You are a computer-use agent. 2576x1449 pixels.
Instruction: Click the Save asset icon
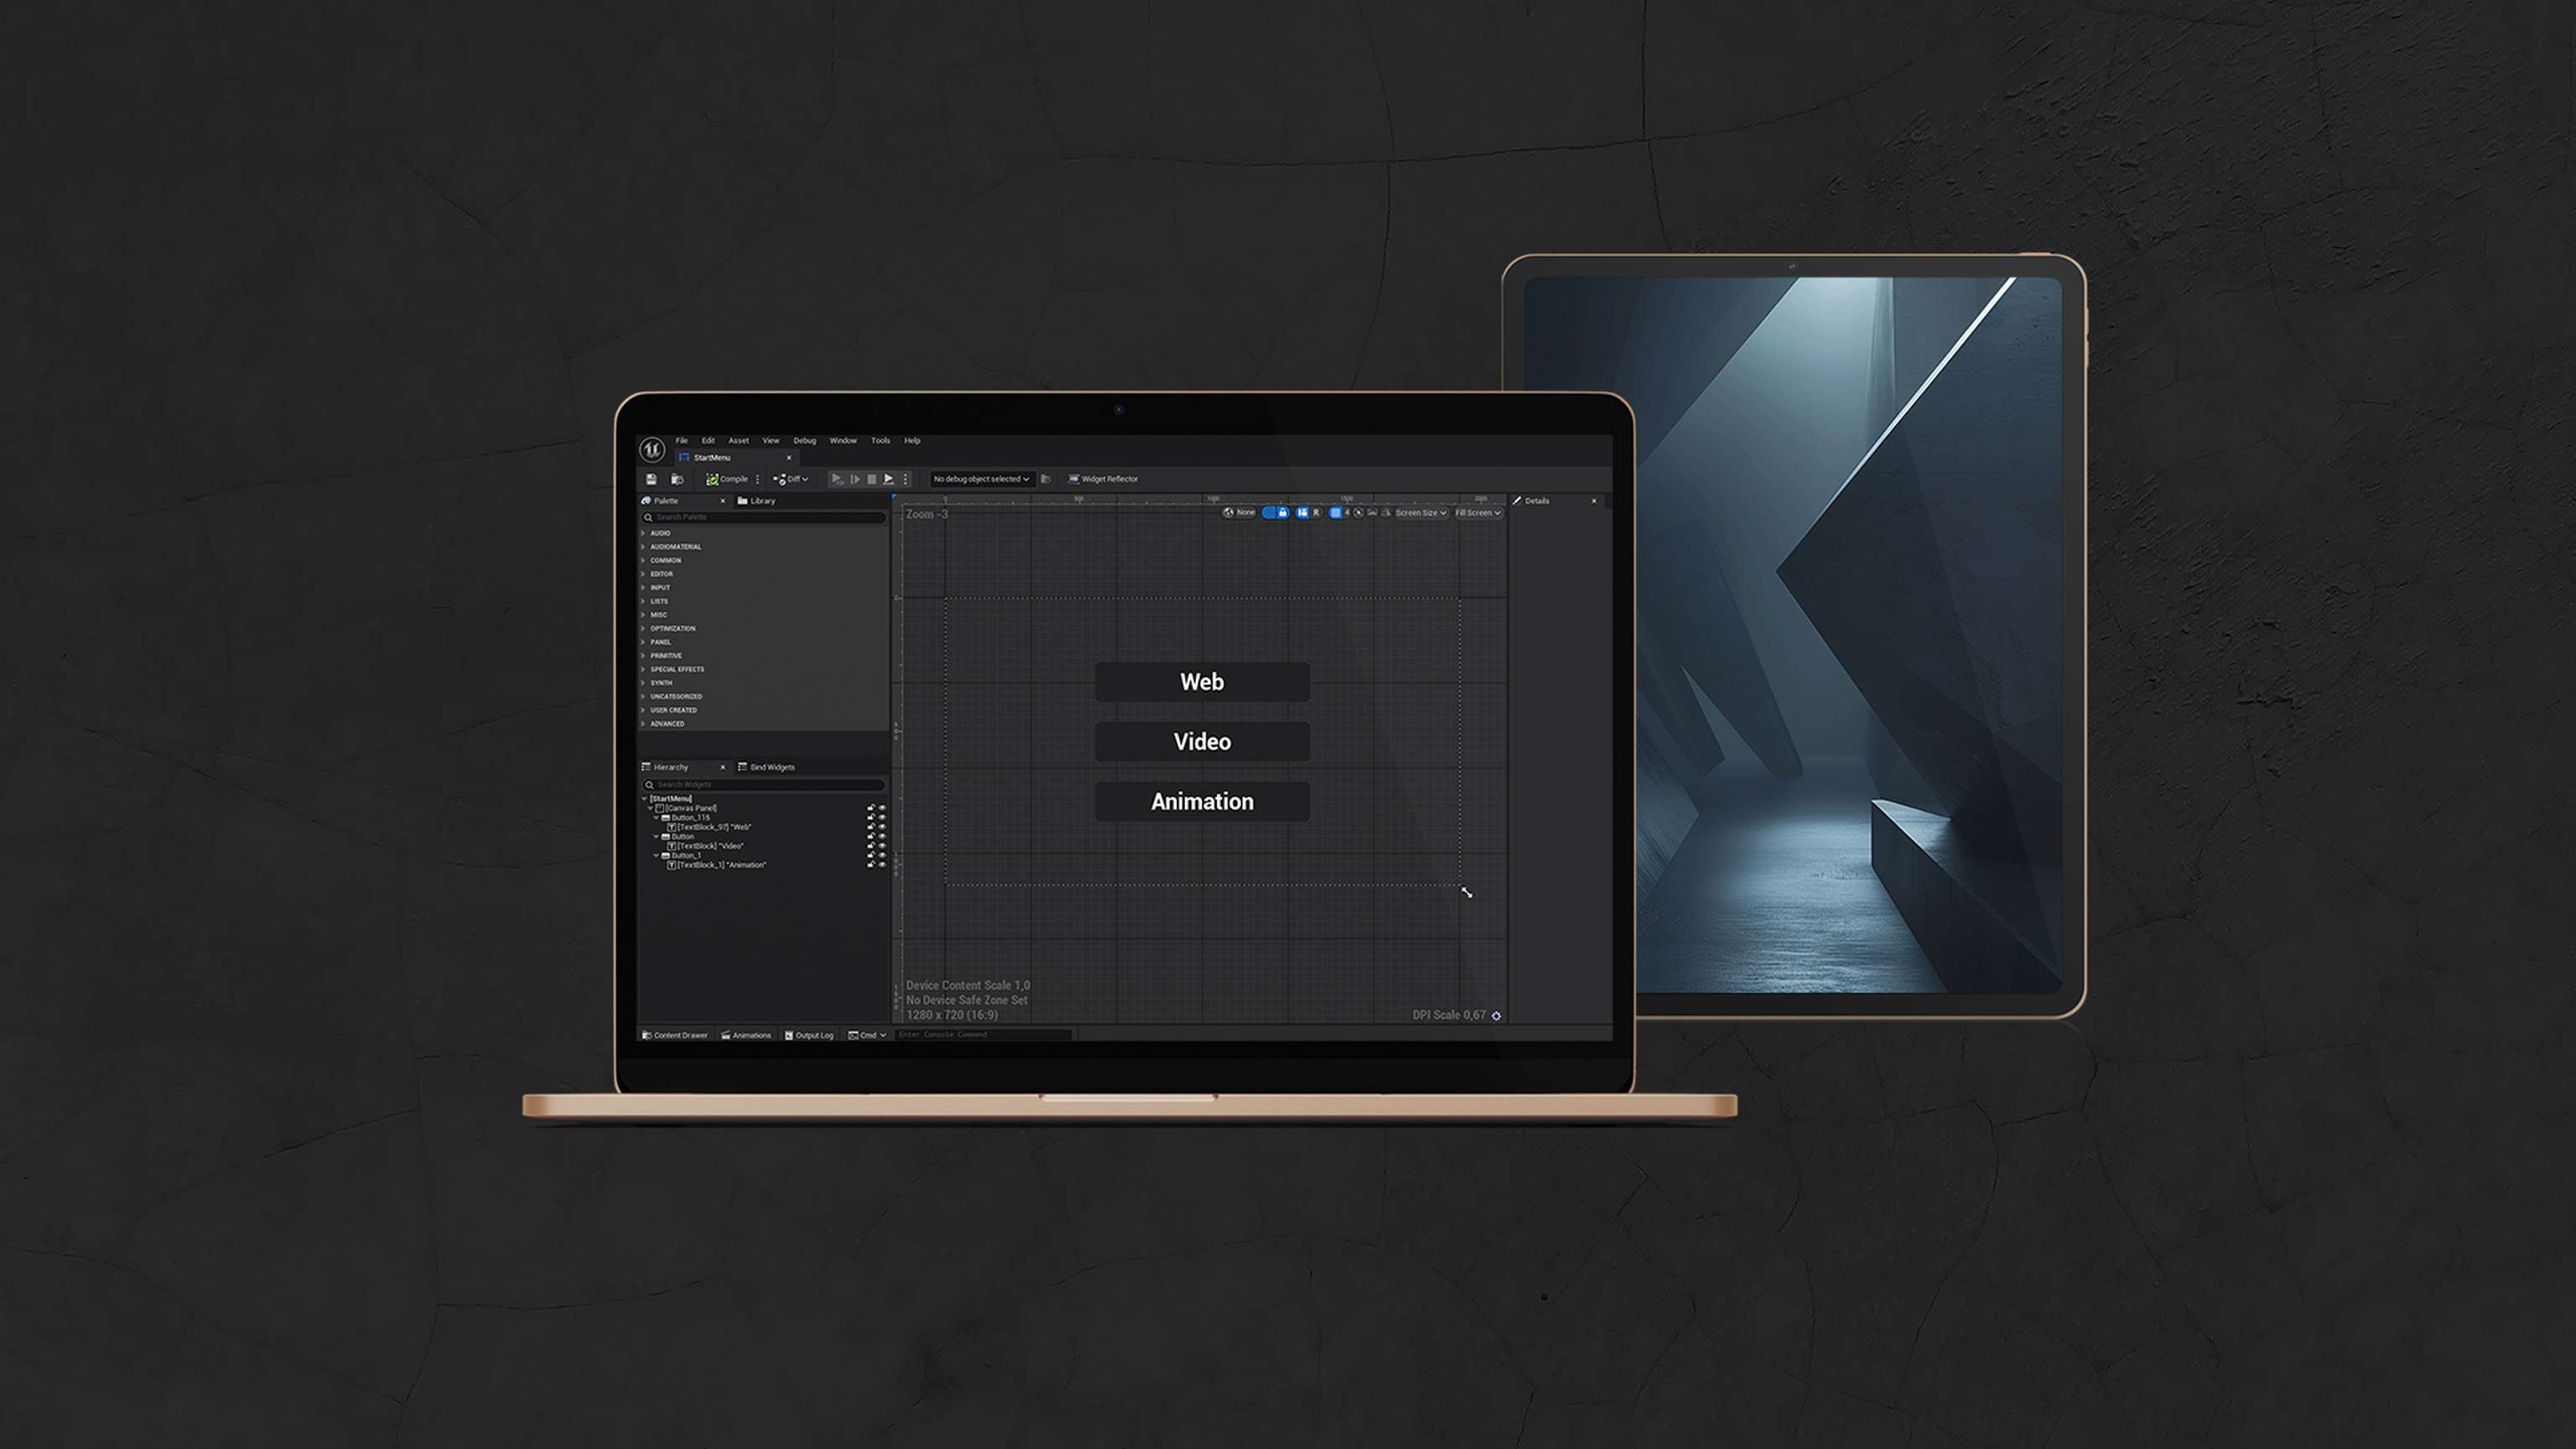[651, 479]
